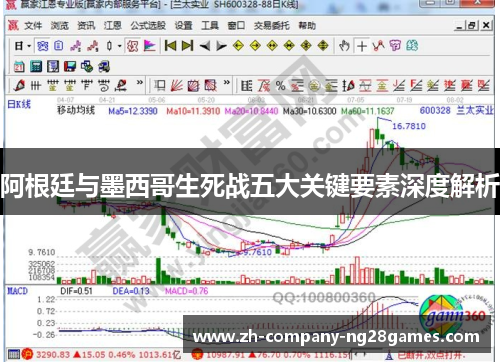Open the calculator icon
500x362 pixels.
[36, 67]
